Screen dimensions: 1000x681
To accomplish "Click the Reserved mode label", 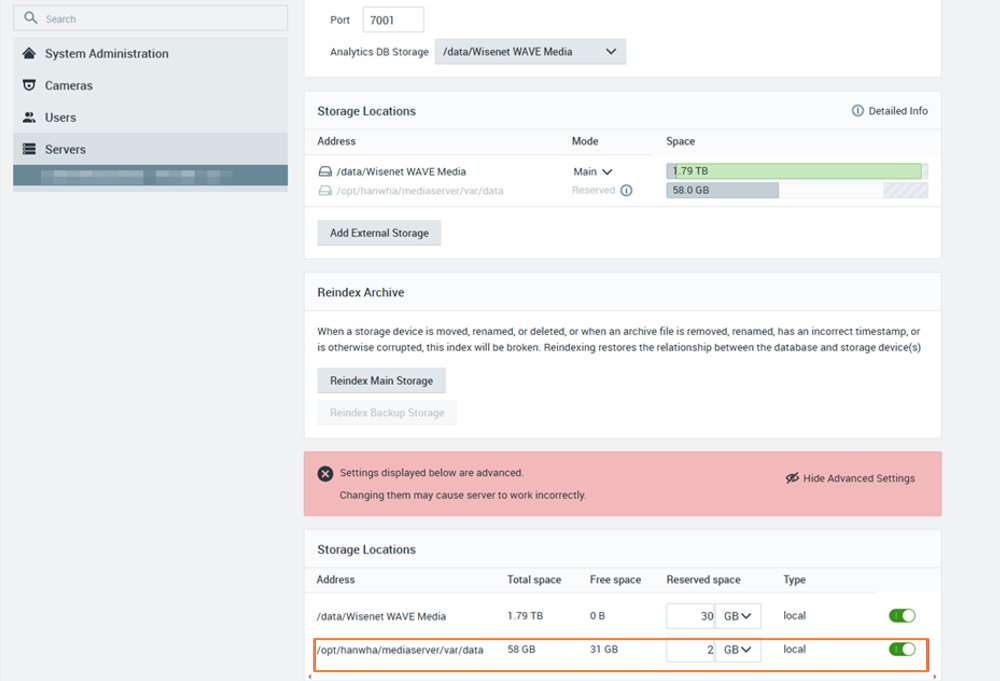I will 593,190.
